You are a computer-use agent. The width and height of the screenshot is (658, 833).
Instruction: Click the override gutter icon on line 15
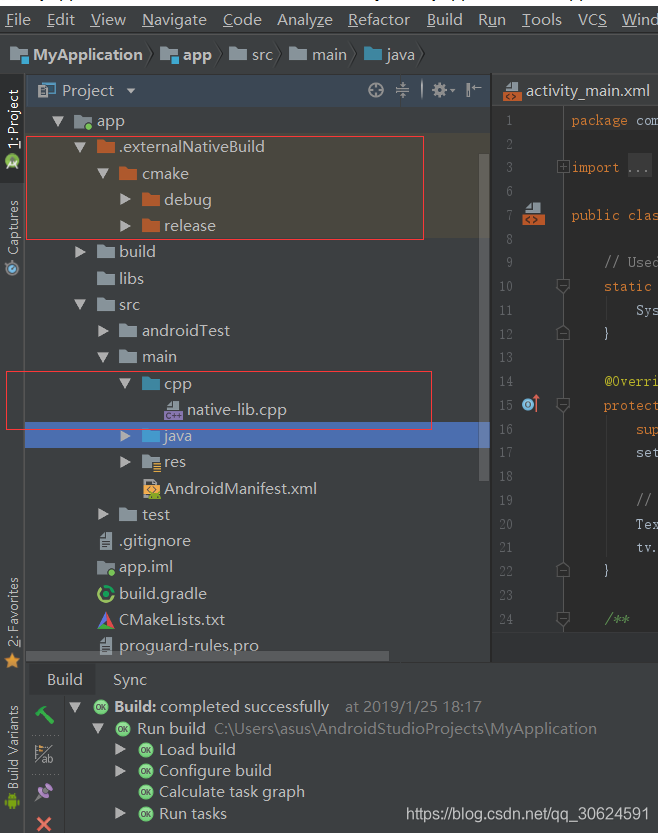[x=531, y=404]
